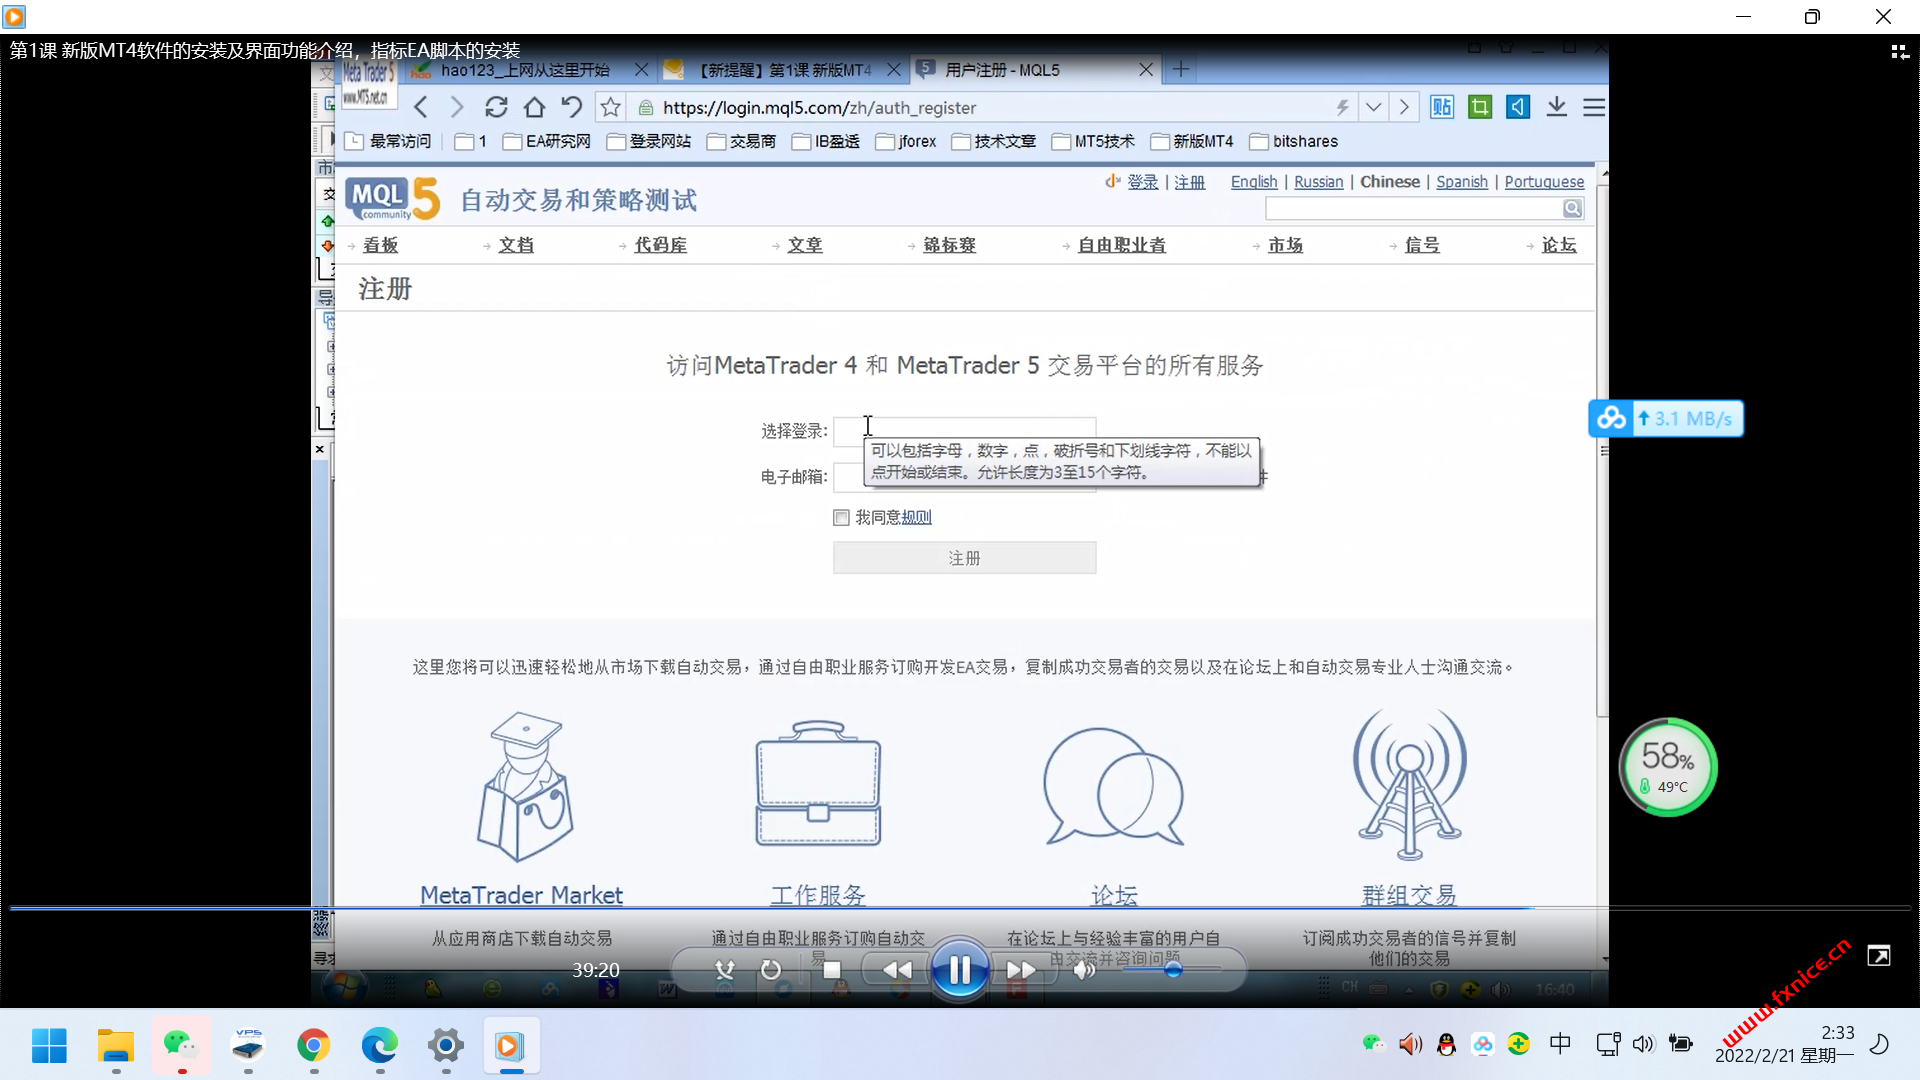Open the 注册 link in header
Image resolution: width=1920 pixels, height=1080 pixels.
(x=1189, y=182)
